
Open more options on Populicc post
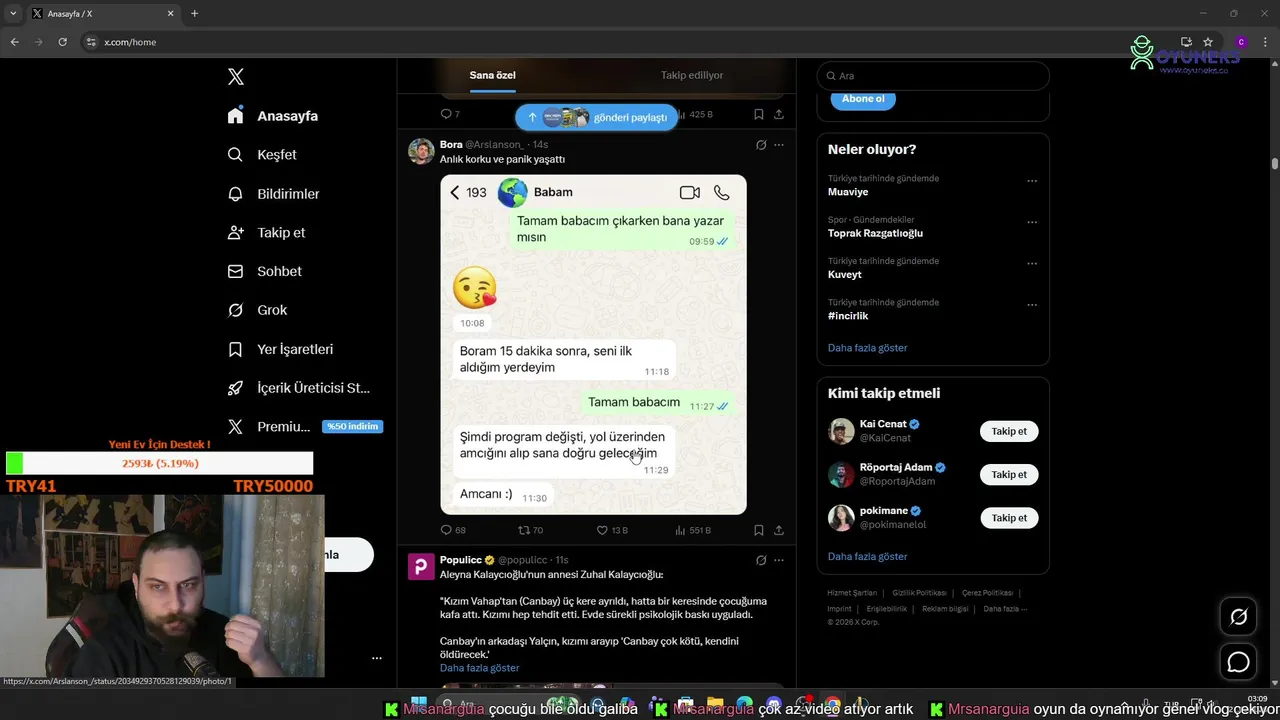click(779, 560)
